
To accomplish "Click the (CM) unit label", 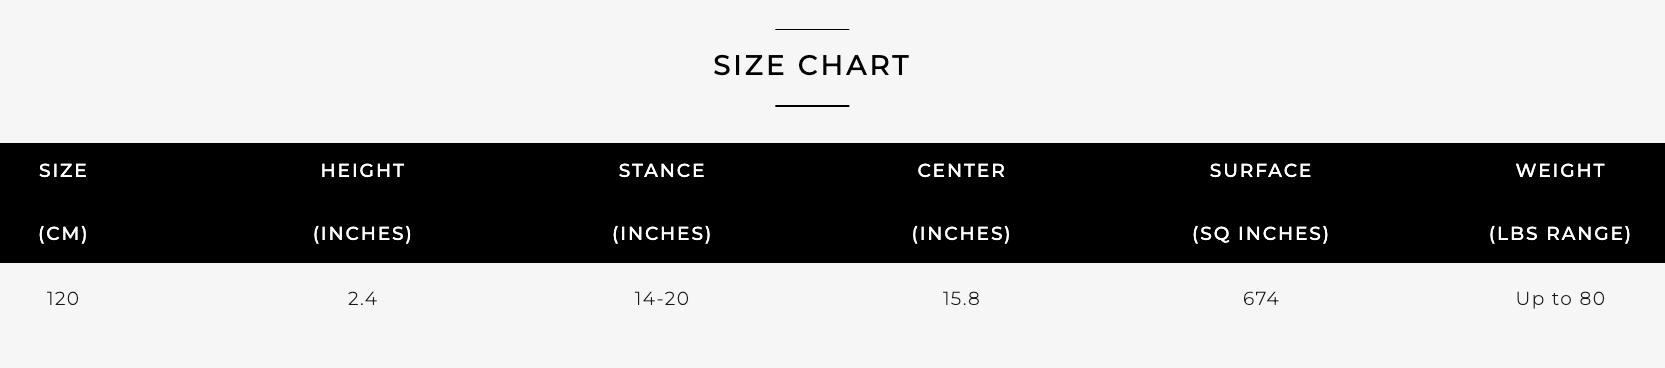I will [63, 234].
